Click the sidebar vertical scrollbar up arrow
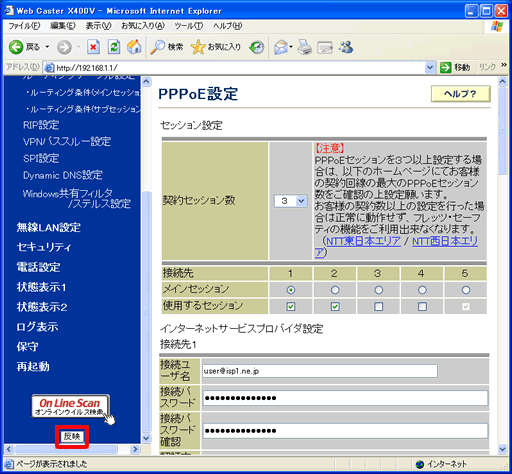Viewport: 512px width, 474px height. (146, 81)
